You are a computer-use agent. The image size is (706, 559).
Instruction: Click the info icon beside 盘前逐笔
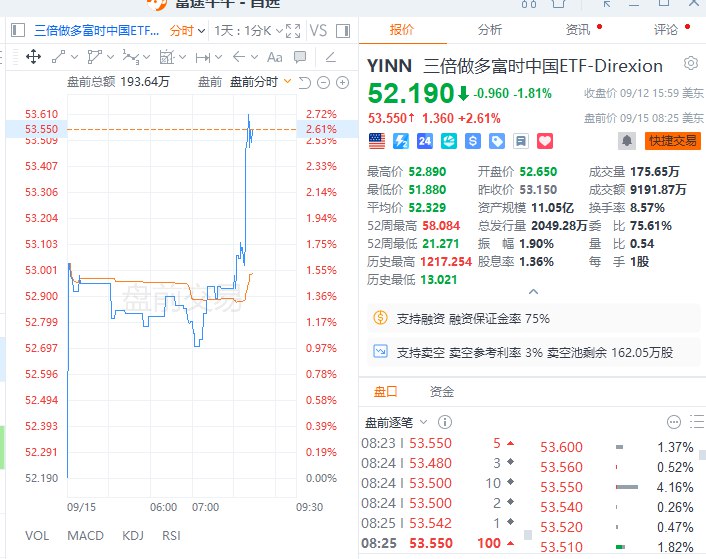point(445,422)
